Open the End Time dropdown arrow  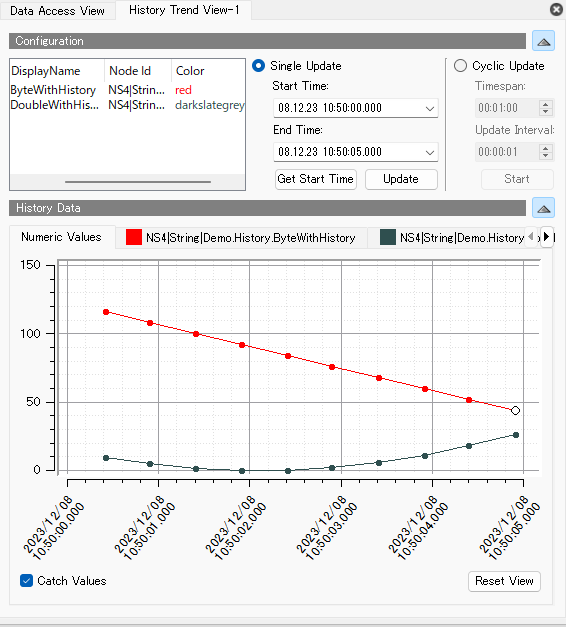click(x=430, y=152)
